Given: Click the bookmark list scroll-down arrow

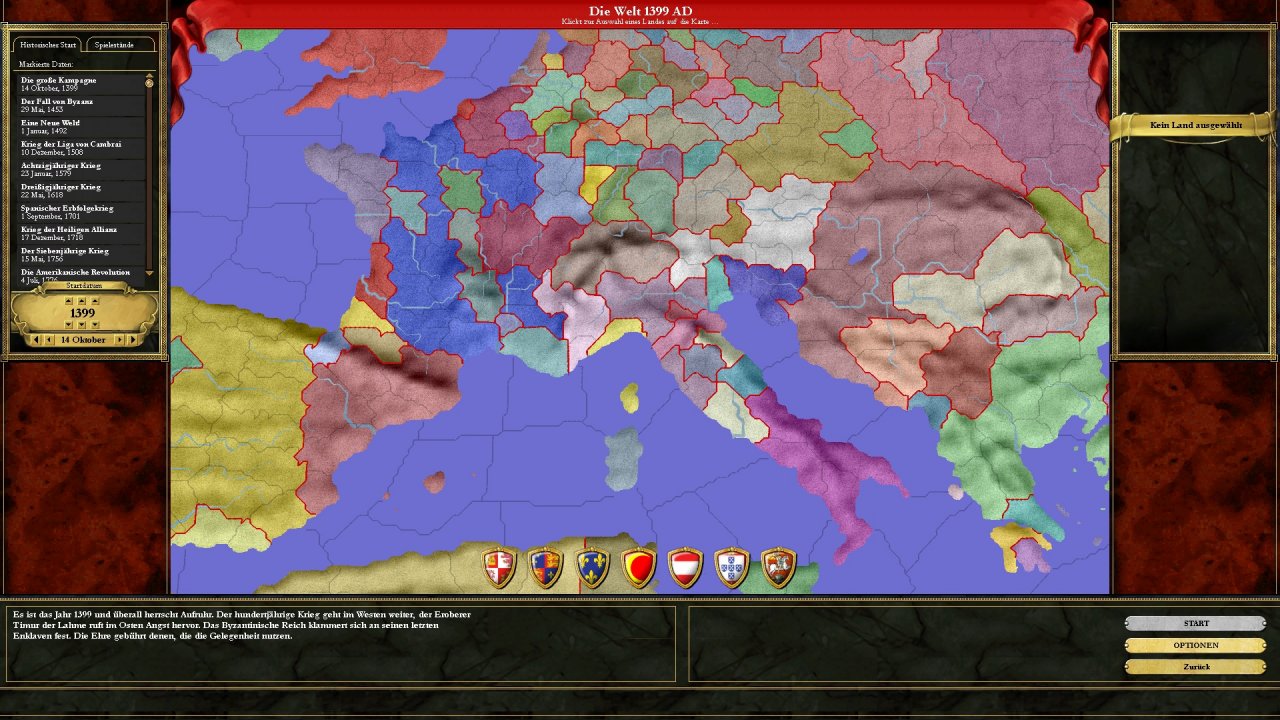Looking at the screenshot, I should (x=150, y=272).
